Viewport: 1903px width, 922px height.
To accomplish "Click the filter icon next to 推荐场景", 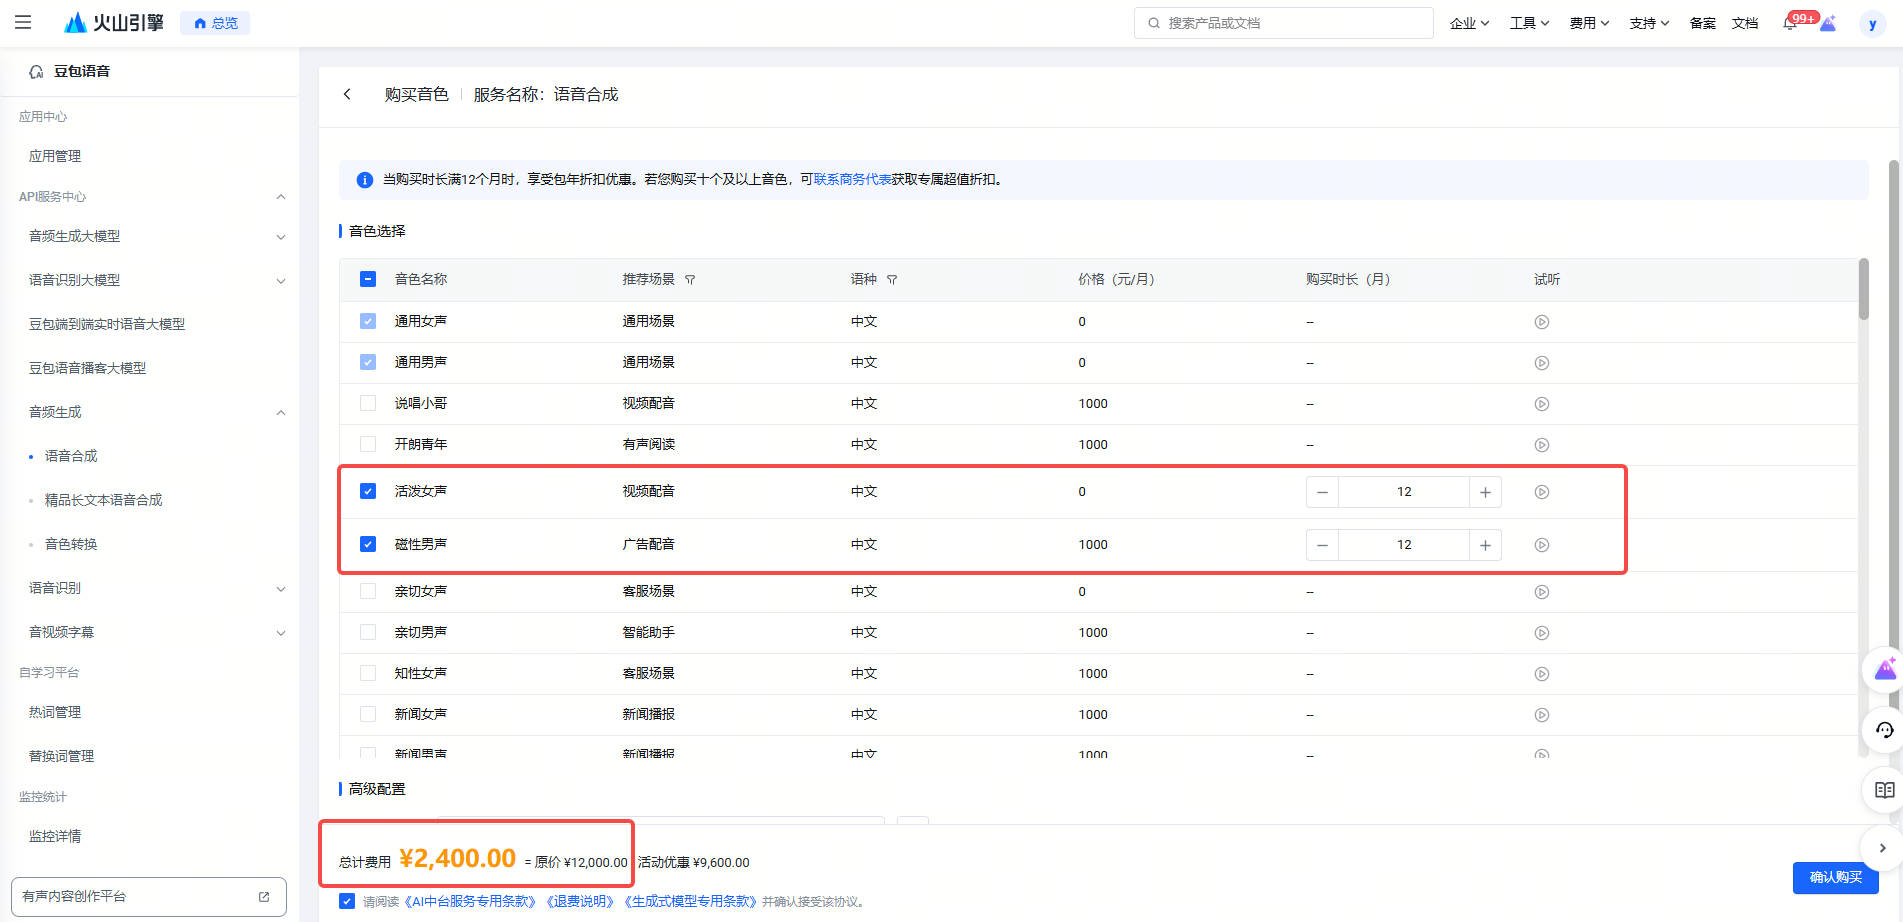I will pyautogui.click(x=690, y=280).
